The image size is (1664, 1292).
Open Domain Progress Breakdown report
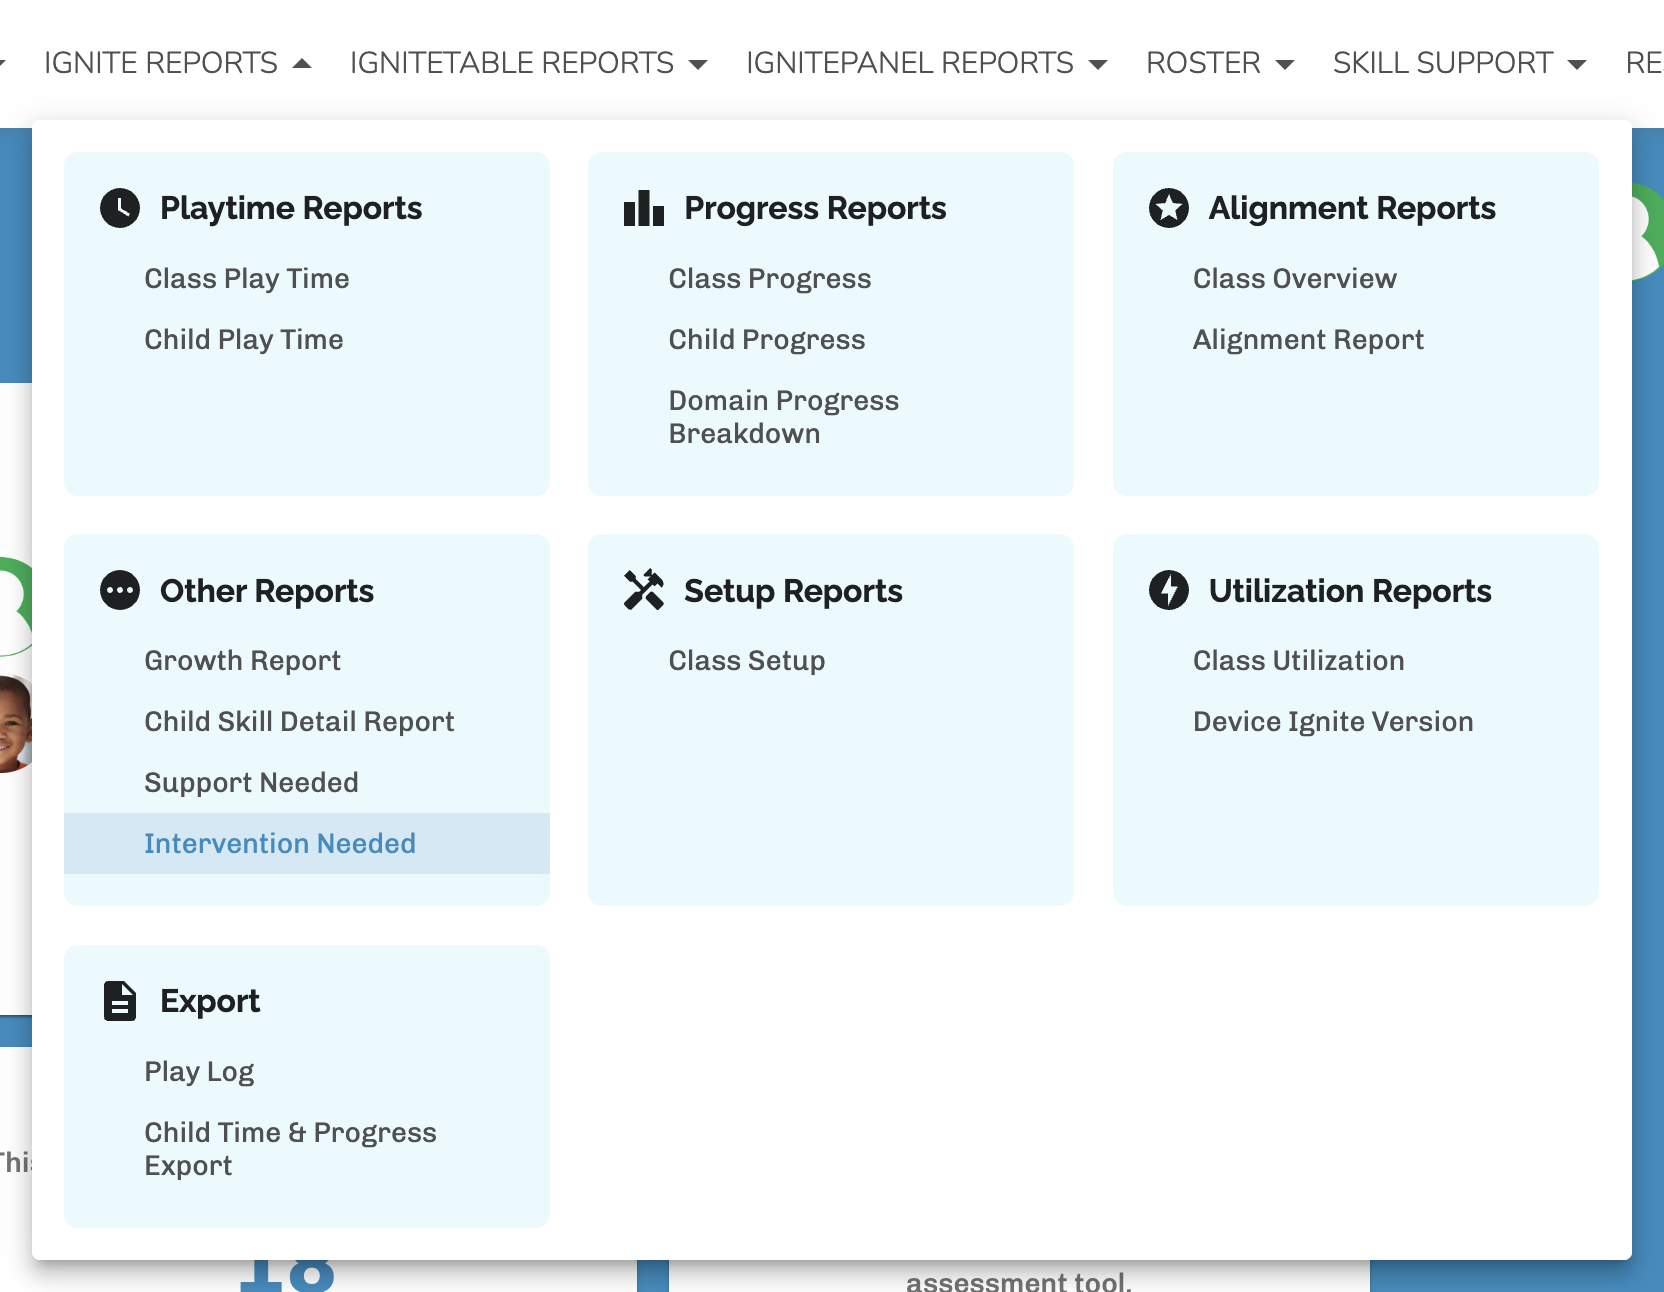[x=784, y=417]
